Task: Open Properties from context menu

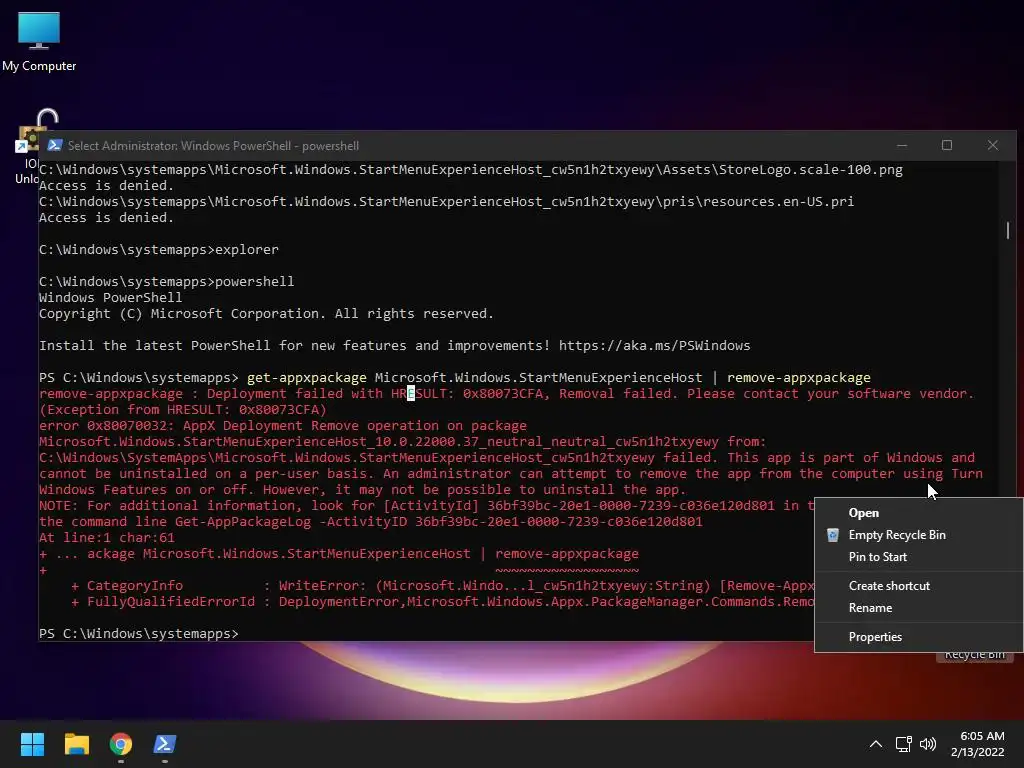Action: click(x=918, y=637)
